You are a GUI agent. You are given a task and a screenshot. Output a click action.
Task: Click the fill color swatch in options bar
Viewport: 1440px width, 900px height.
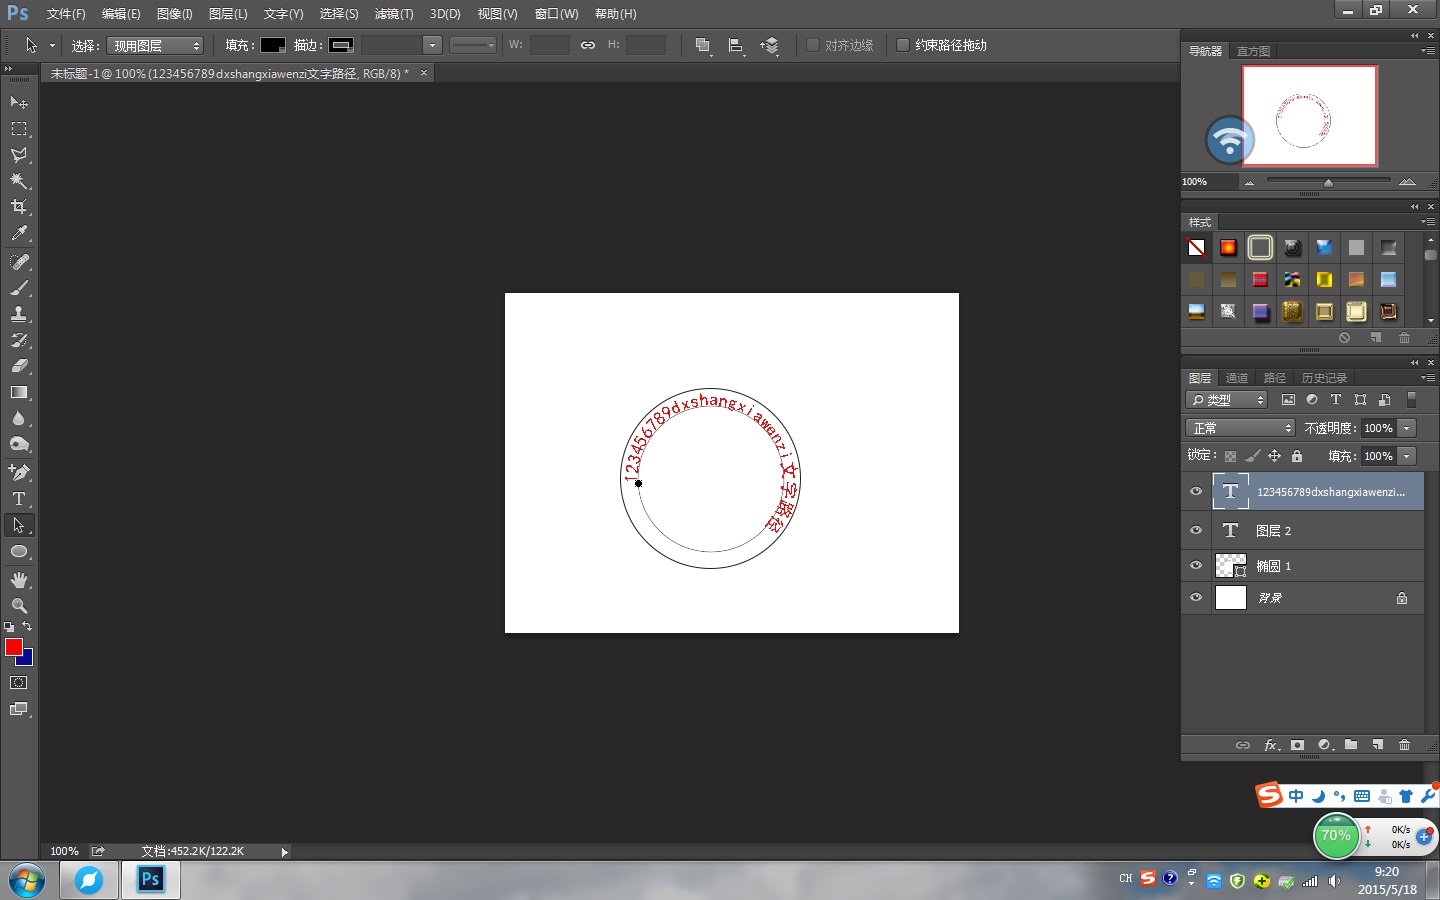273,45
